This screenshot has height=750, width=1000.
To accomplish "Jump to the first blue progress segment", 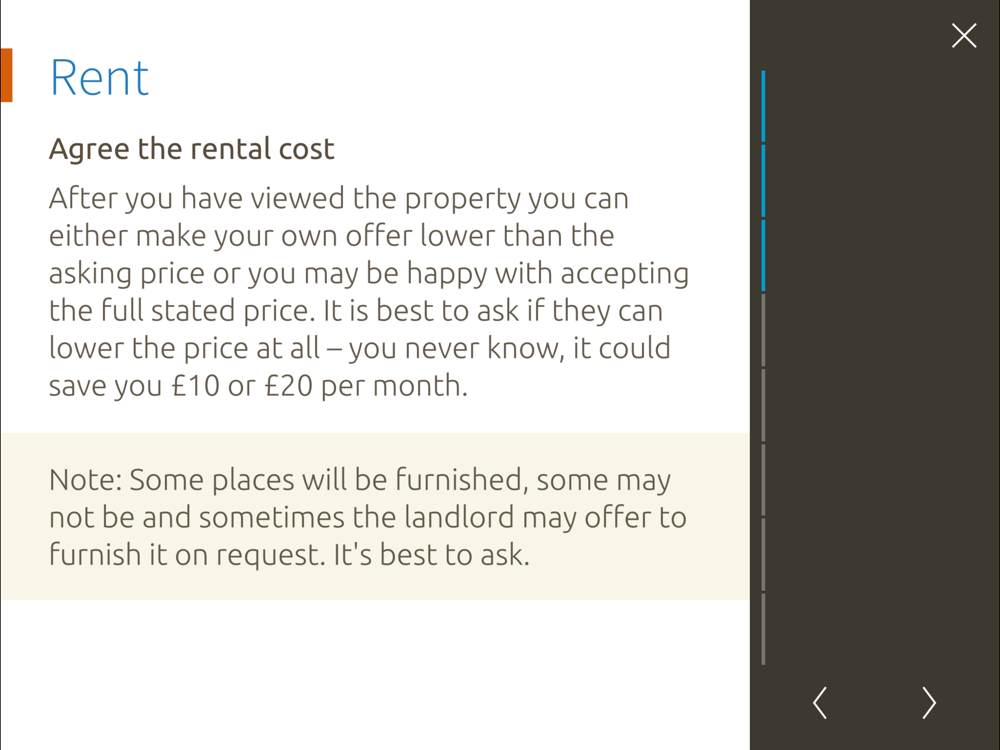I will point(764,106).
